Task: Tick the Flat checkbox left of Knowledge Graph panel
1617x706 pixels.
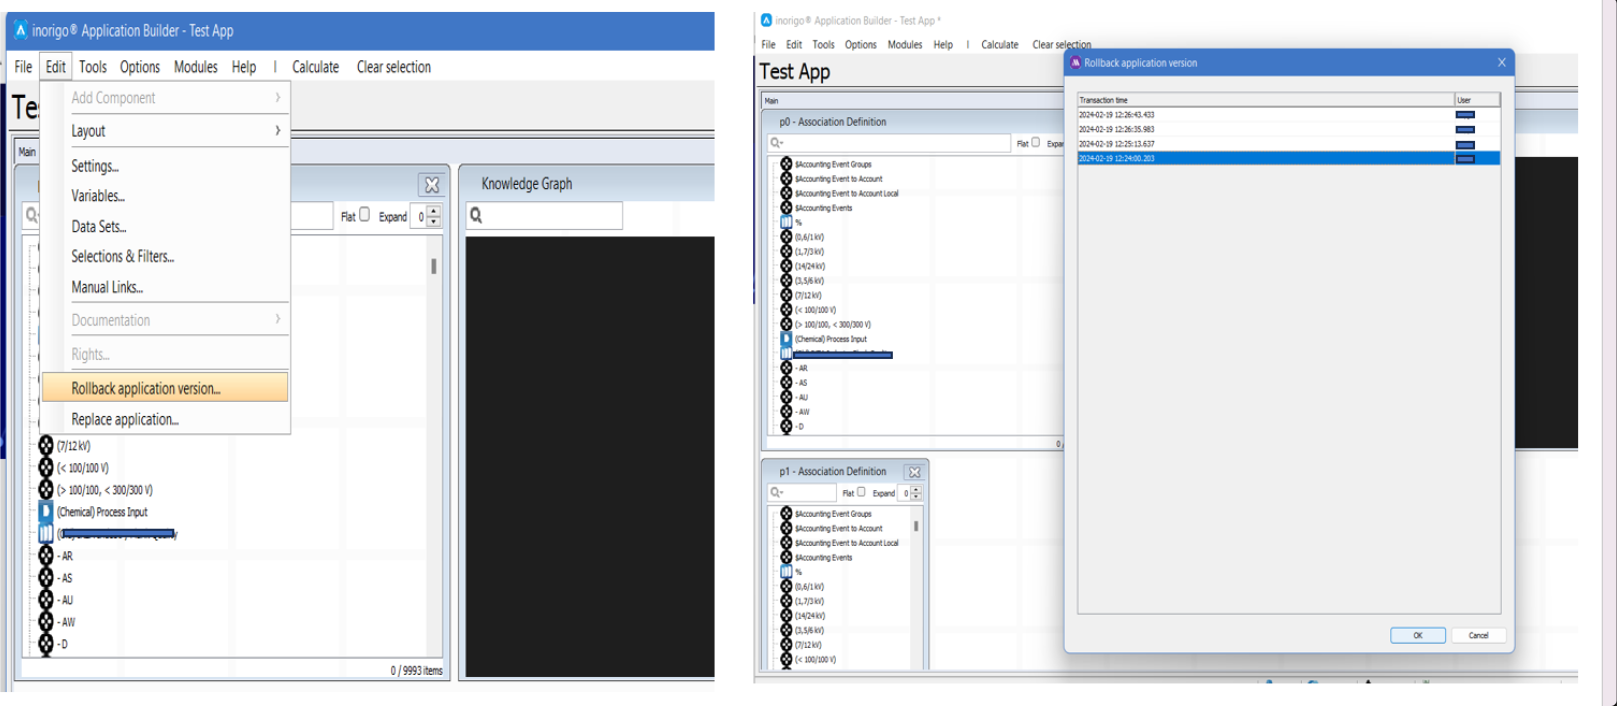Action: coord(365,215)
